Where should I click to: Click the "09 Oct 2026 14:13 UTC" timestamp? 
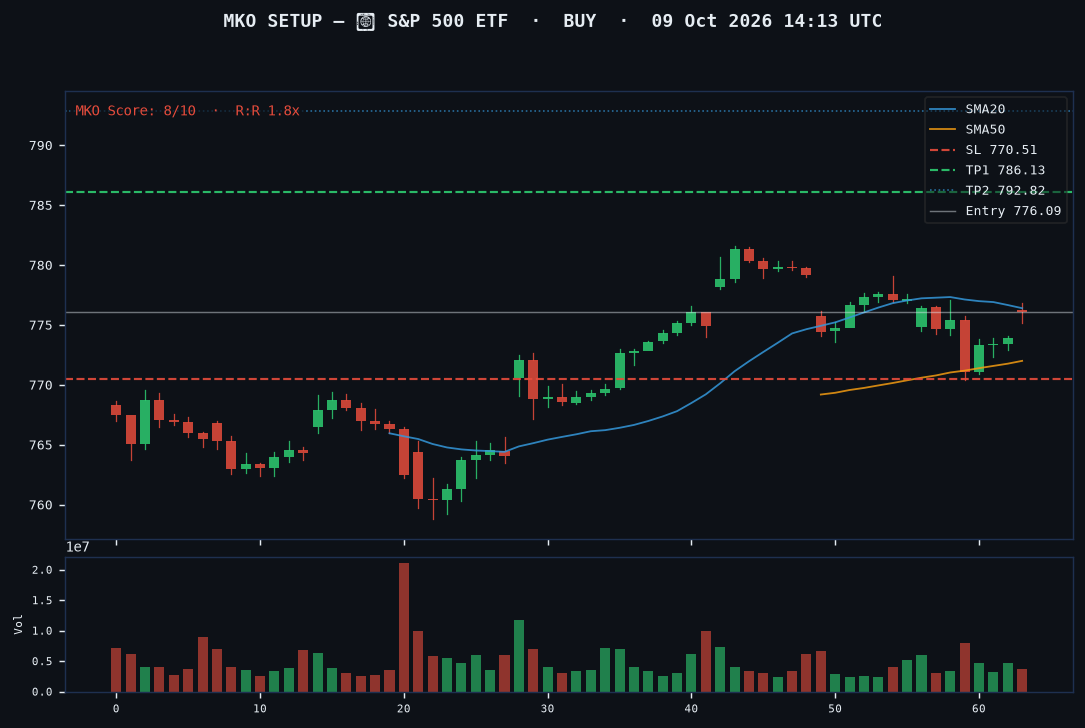point(767,21)
